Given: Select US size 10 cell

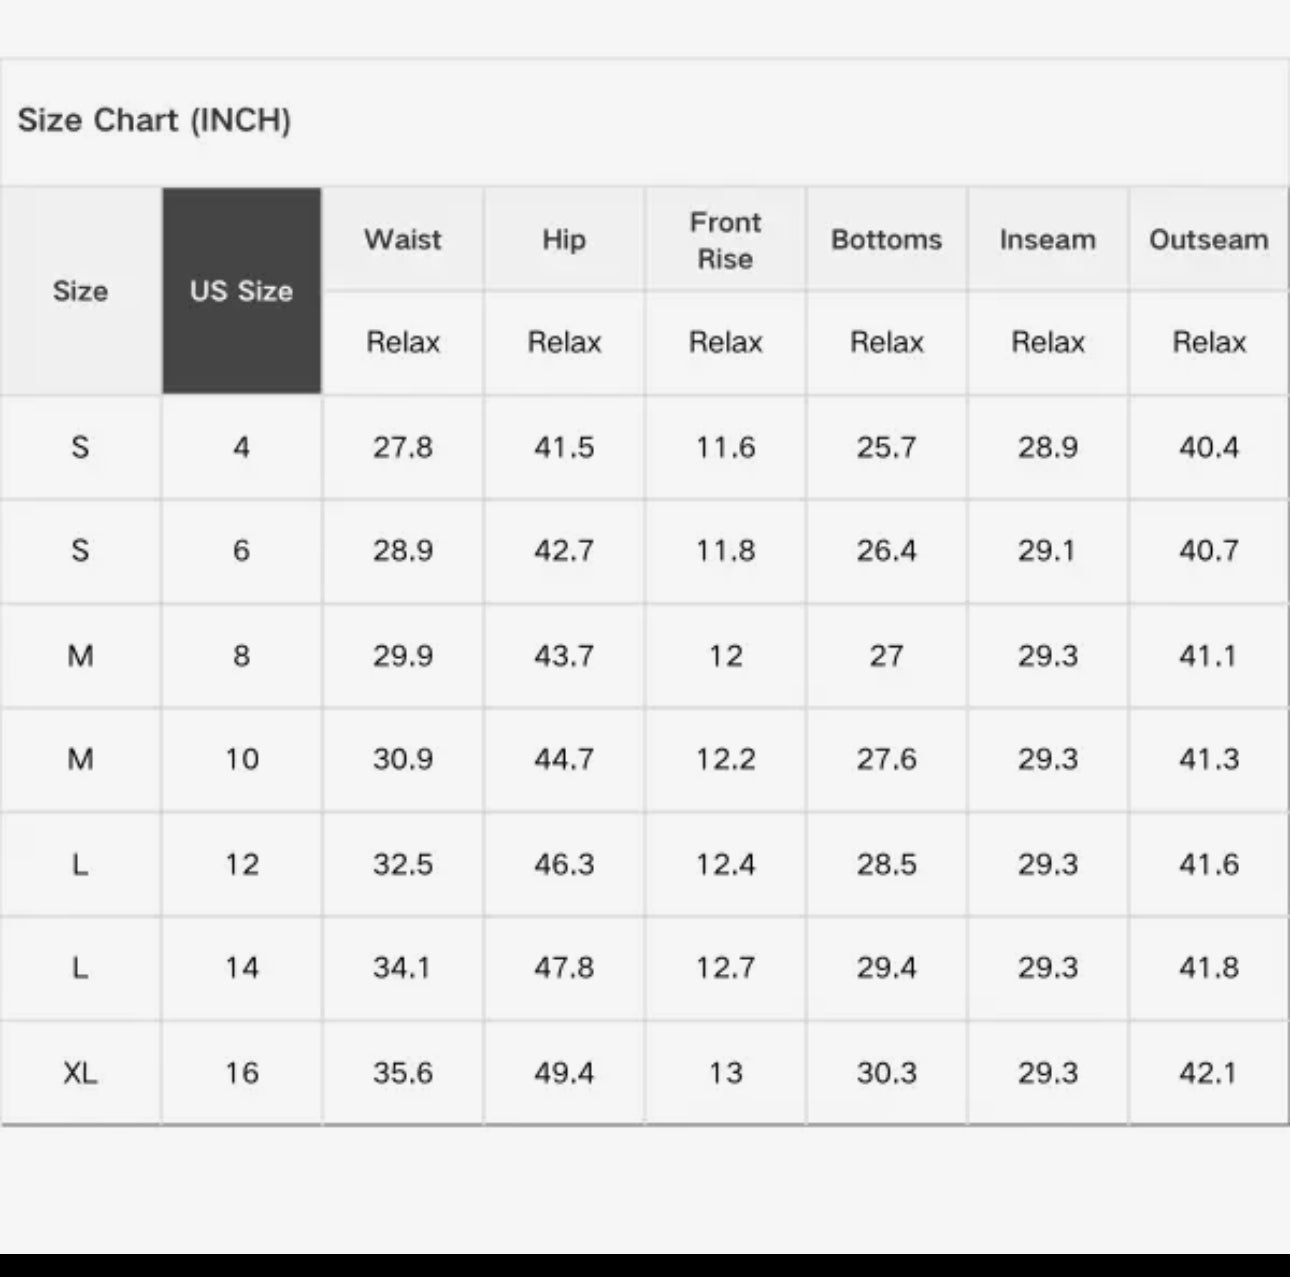Looking at the screenshot, I should click(241, 759).
